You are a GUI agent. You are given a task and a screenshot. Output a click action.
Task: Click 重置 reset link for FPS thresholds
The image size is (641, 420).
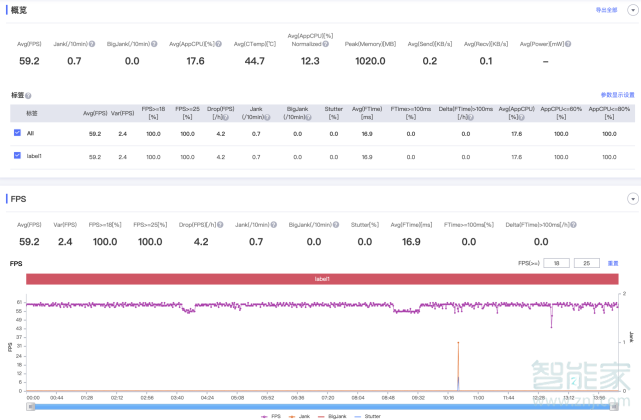(x=613, y=263)
